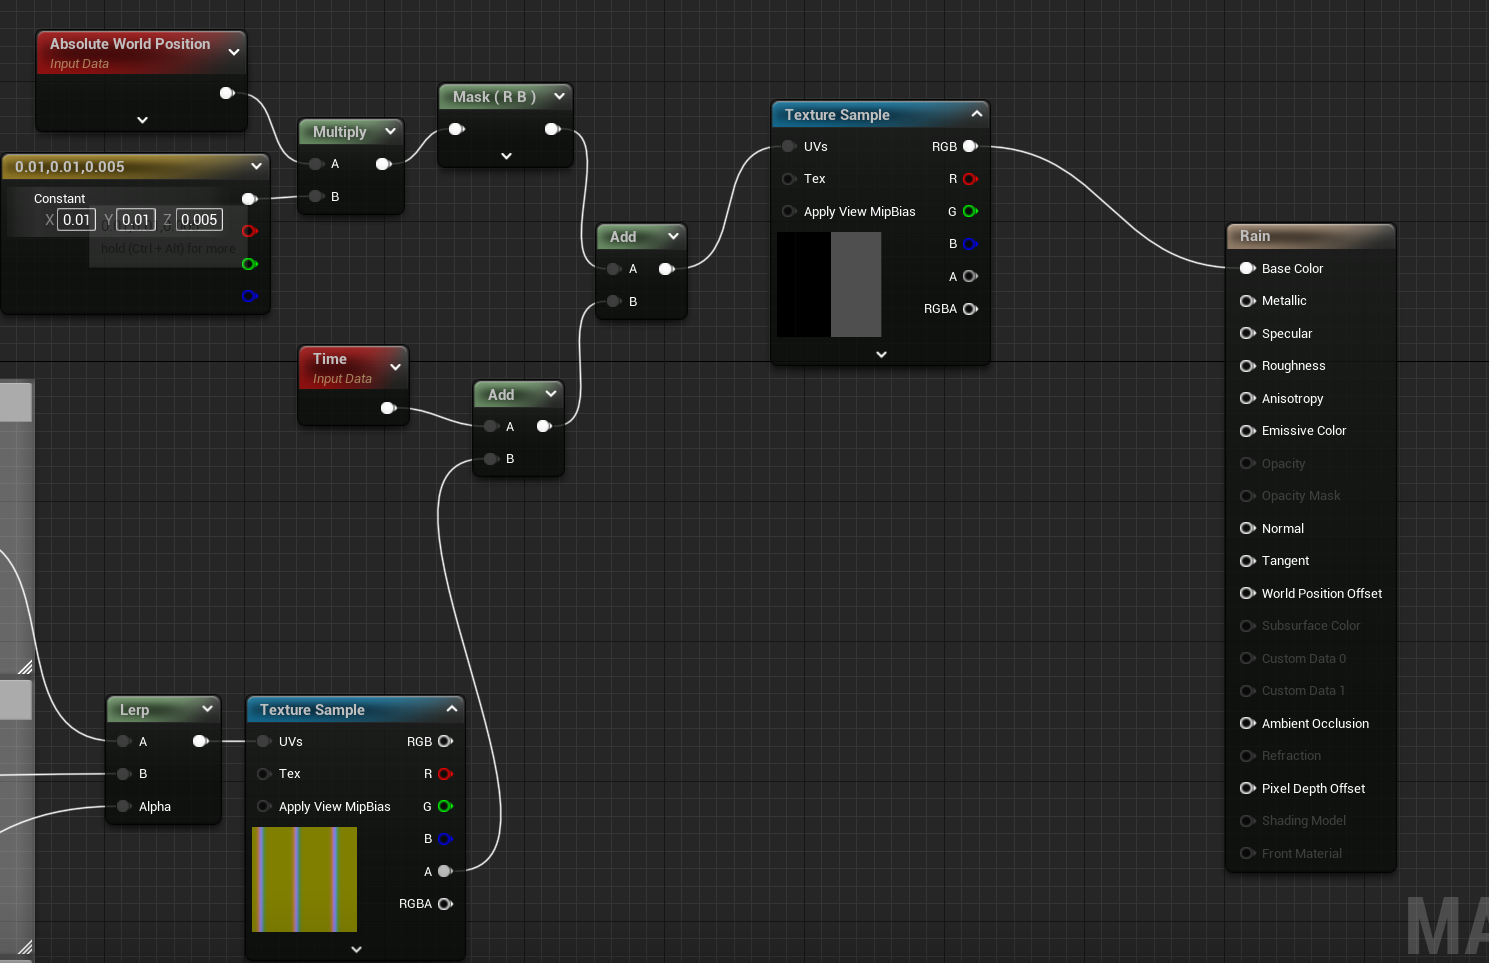The image size is (1489, 963).
Task: Click UVs input pin of upper Texture Sample
Action: point(789,146)
